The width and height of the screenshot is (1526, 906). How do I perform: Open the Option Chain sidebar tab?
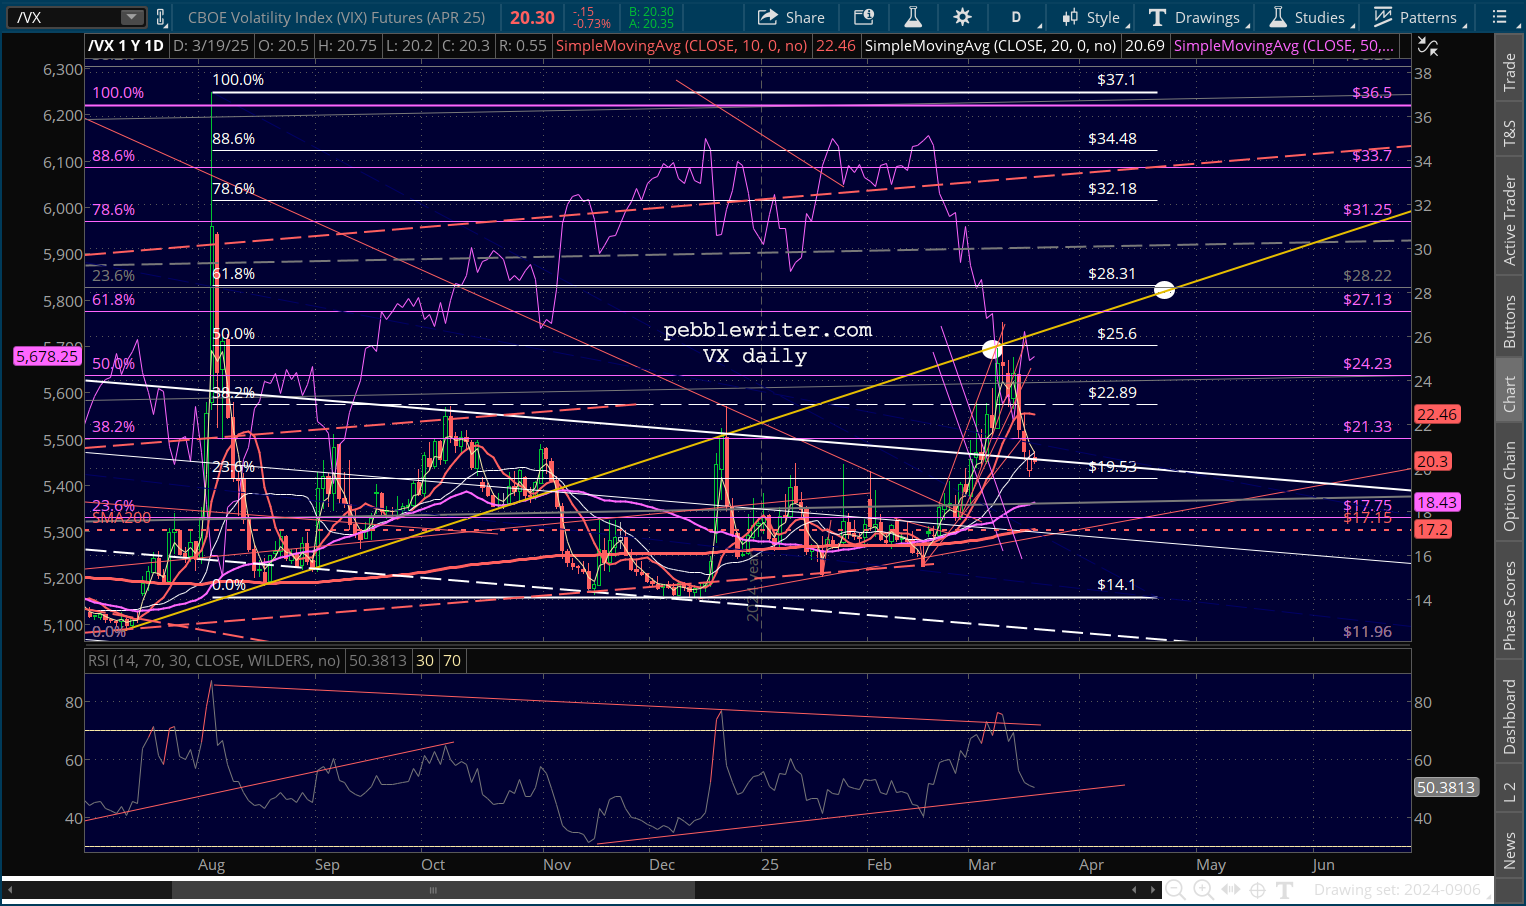[1510, 487]
